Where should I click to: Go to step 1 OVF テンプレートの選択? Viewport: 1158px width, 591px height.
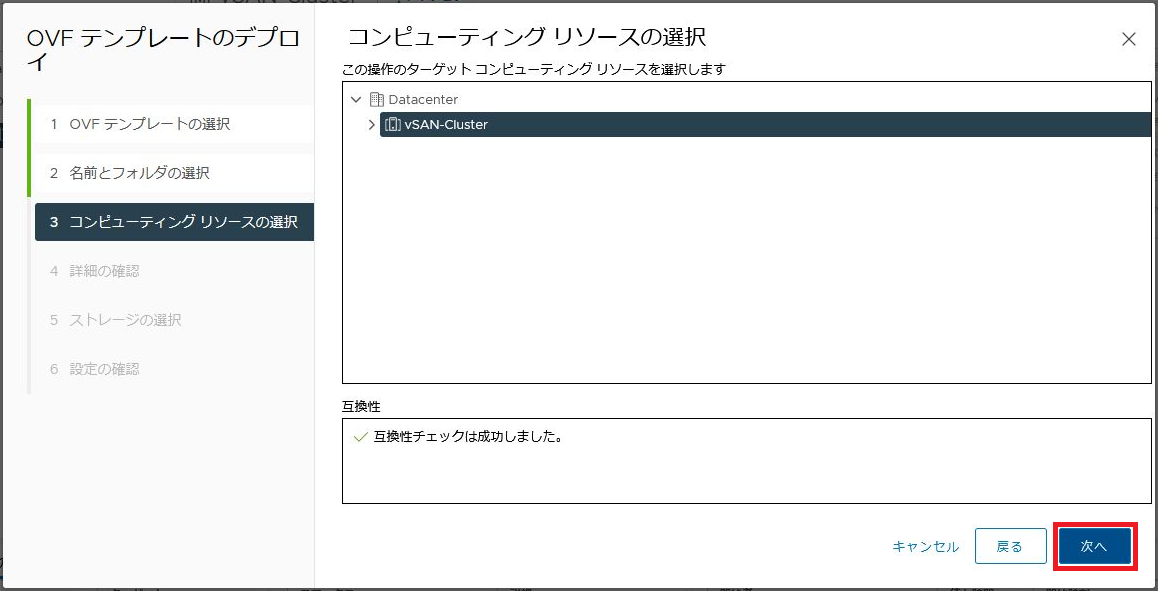150,124
